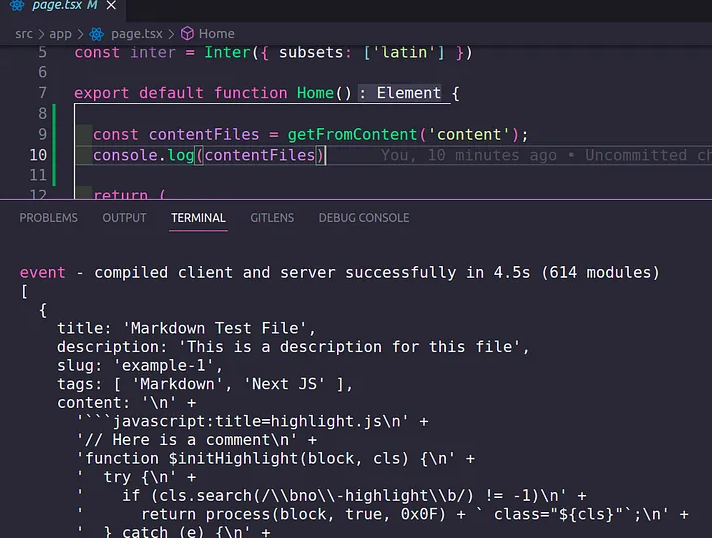Open the app folder breadcrumb
Viewport: 712px width, 538px height.
[x=60, y=33]
